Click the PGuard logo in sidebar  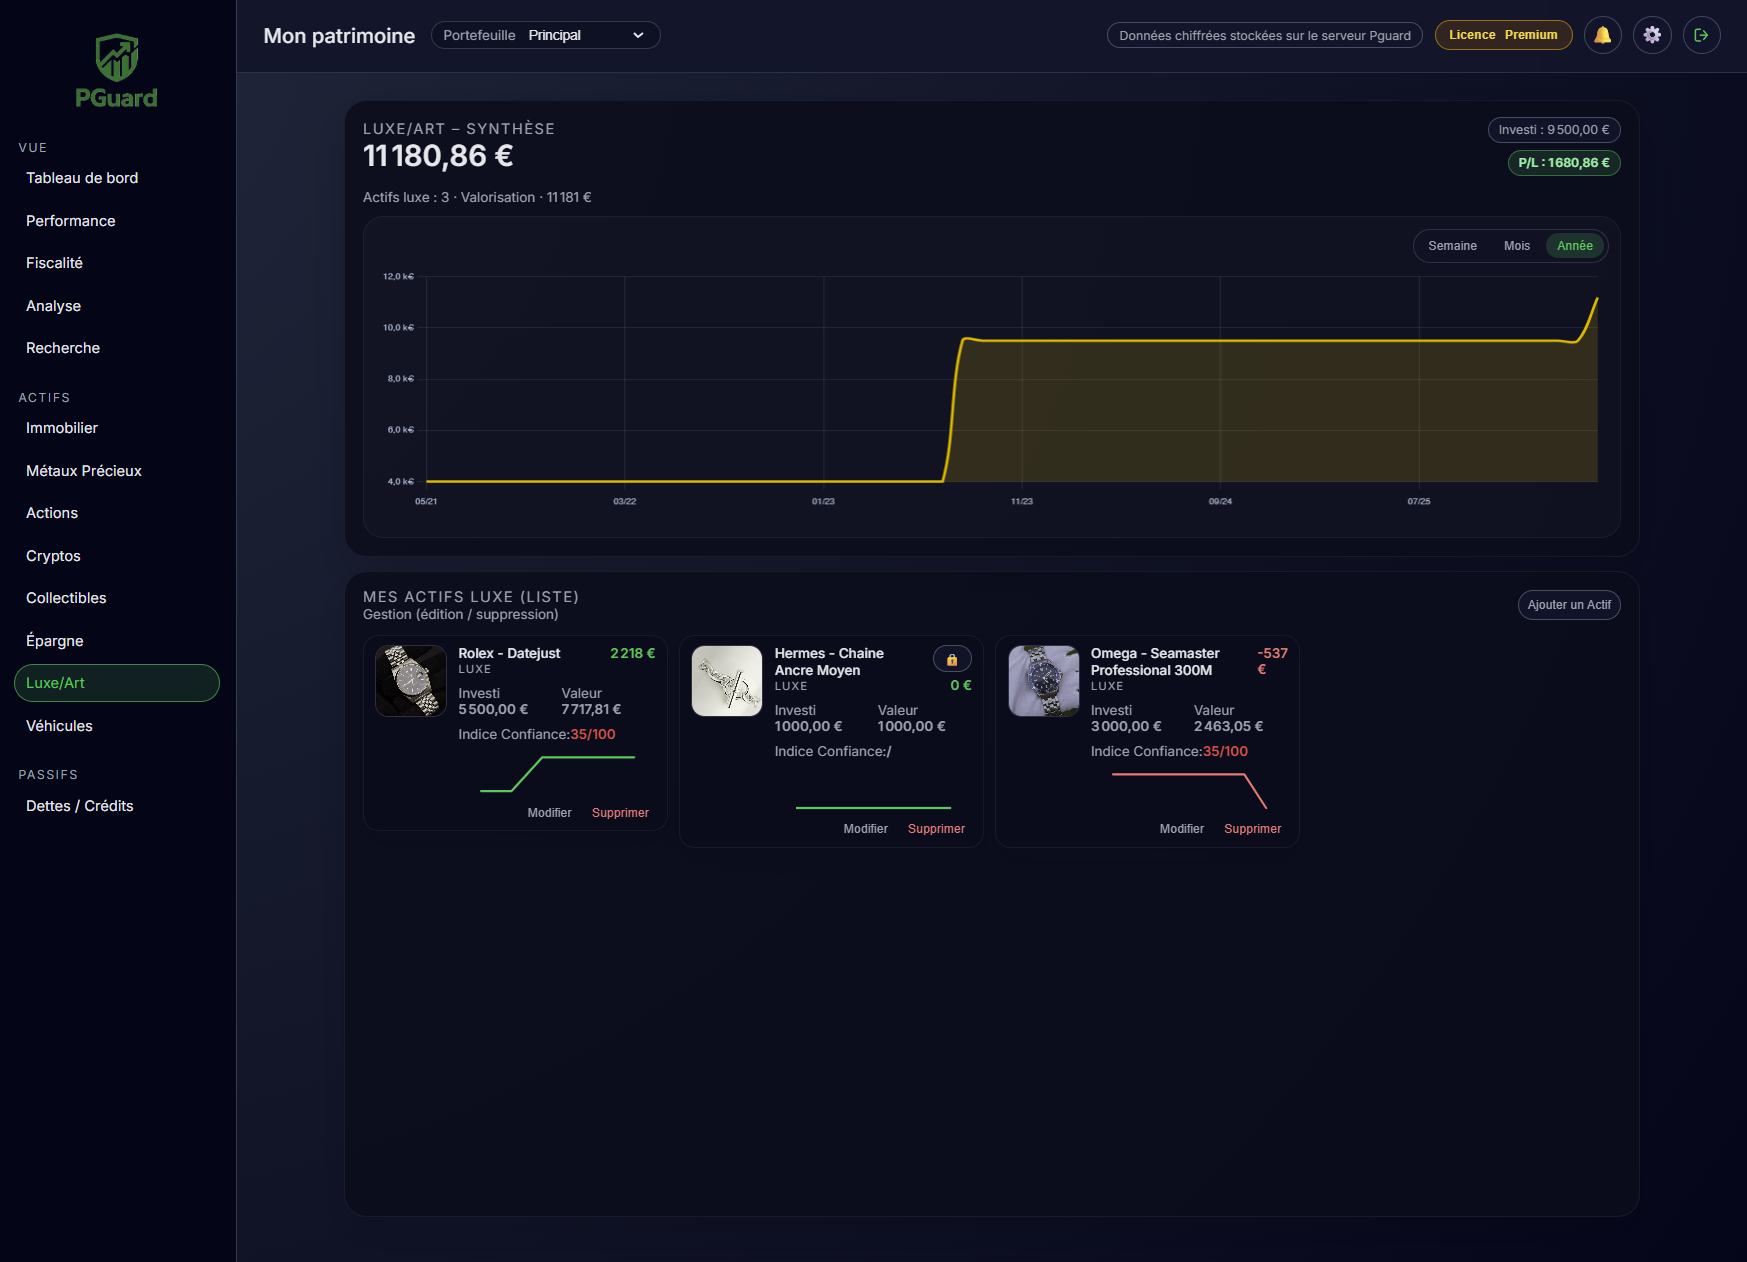point(117,71)
